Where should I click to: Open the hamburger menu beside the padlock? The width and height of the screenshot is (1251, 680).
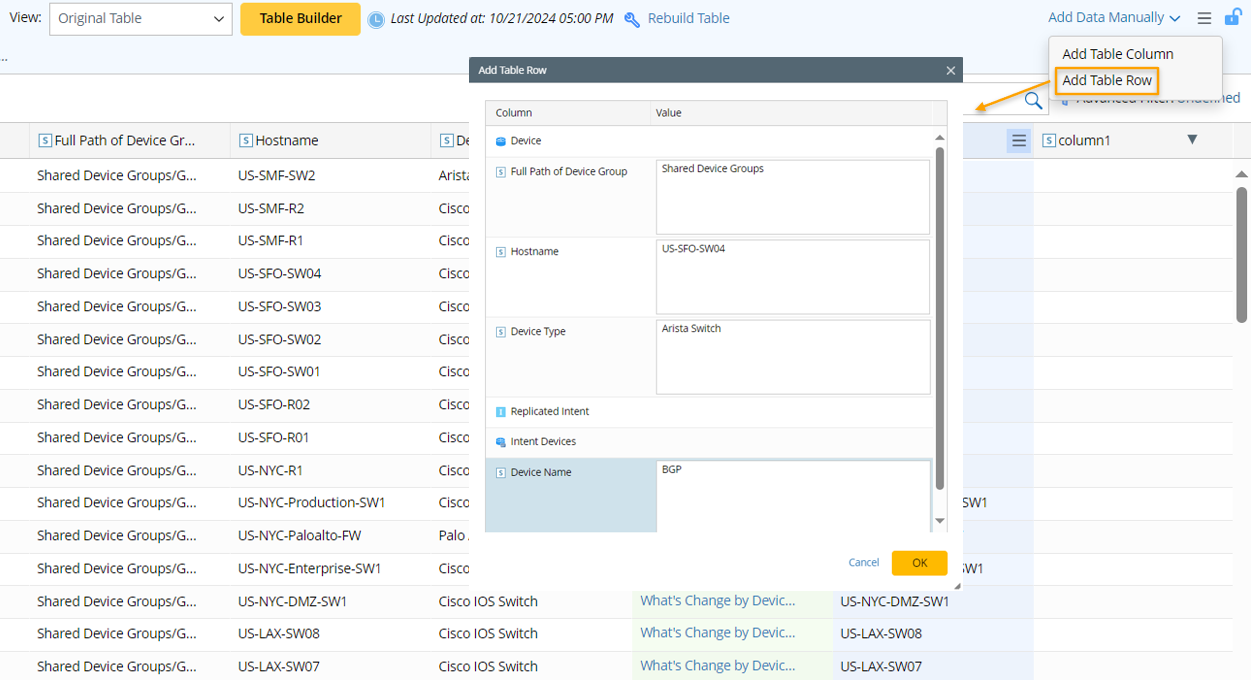point(1204,18)
